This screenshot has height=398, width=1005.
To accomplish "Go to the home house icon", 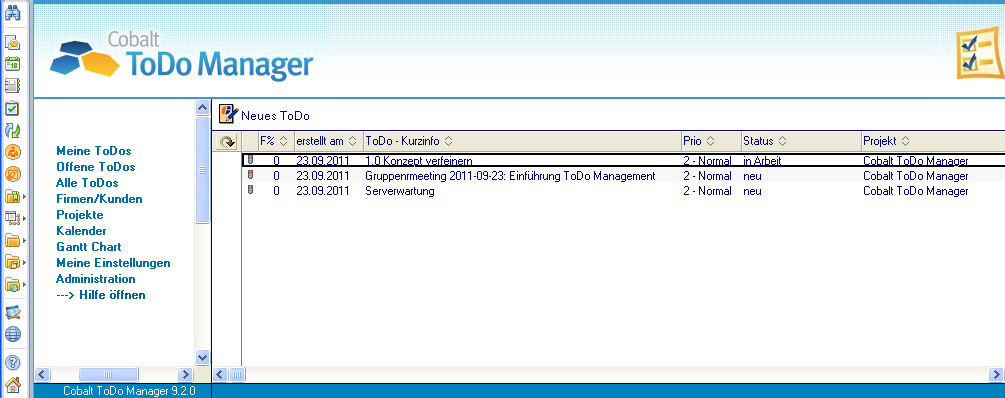I will pyautogui.click(x=13, y=385).
